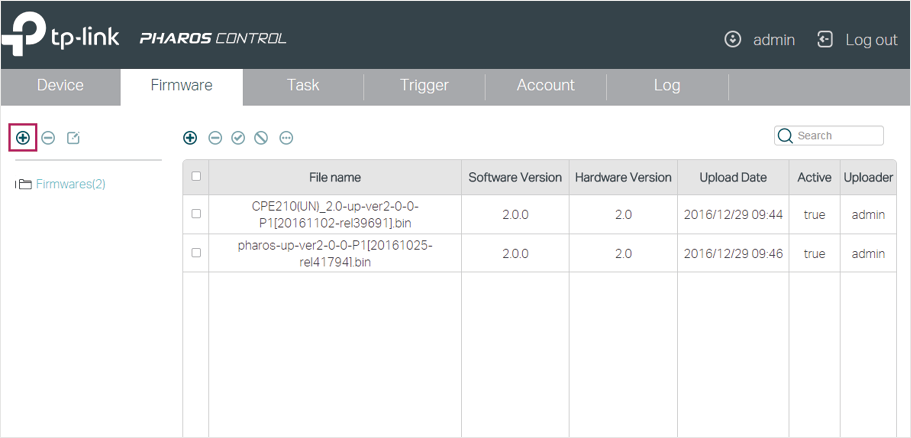Screen dimensions: 911x438
Task: Check the CPE210(UN) firmware row checkbox
Action: coord(196,214)
